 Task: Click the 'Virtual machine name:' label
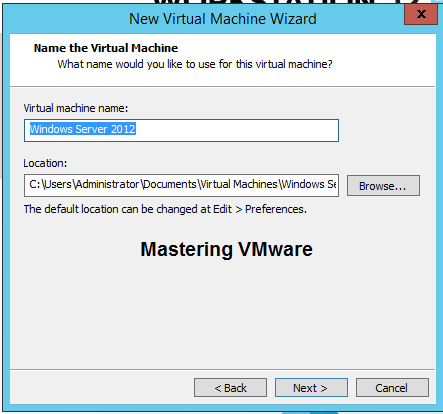click(x=76, y=108)
